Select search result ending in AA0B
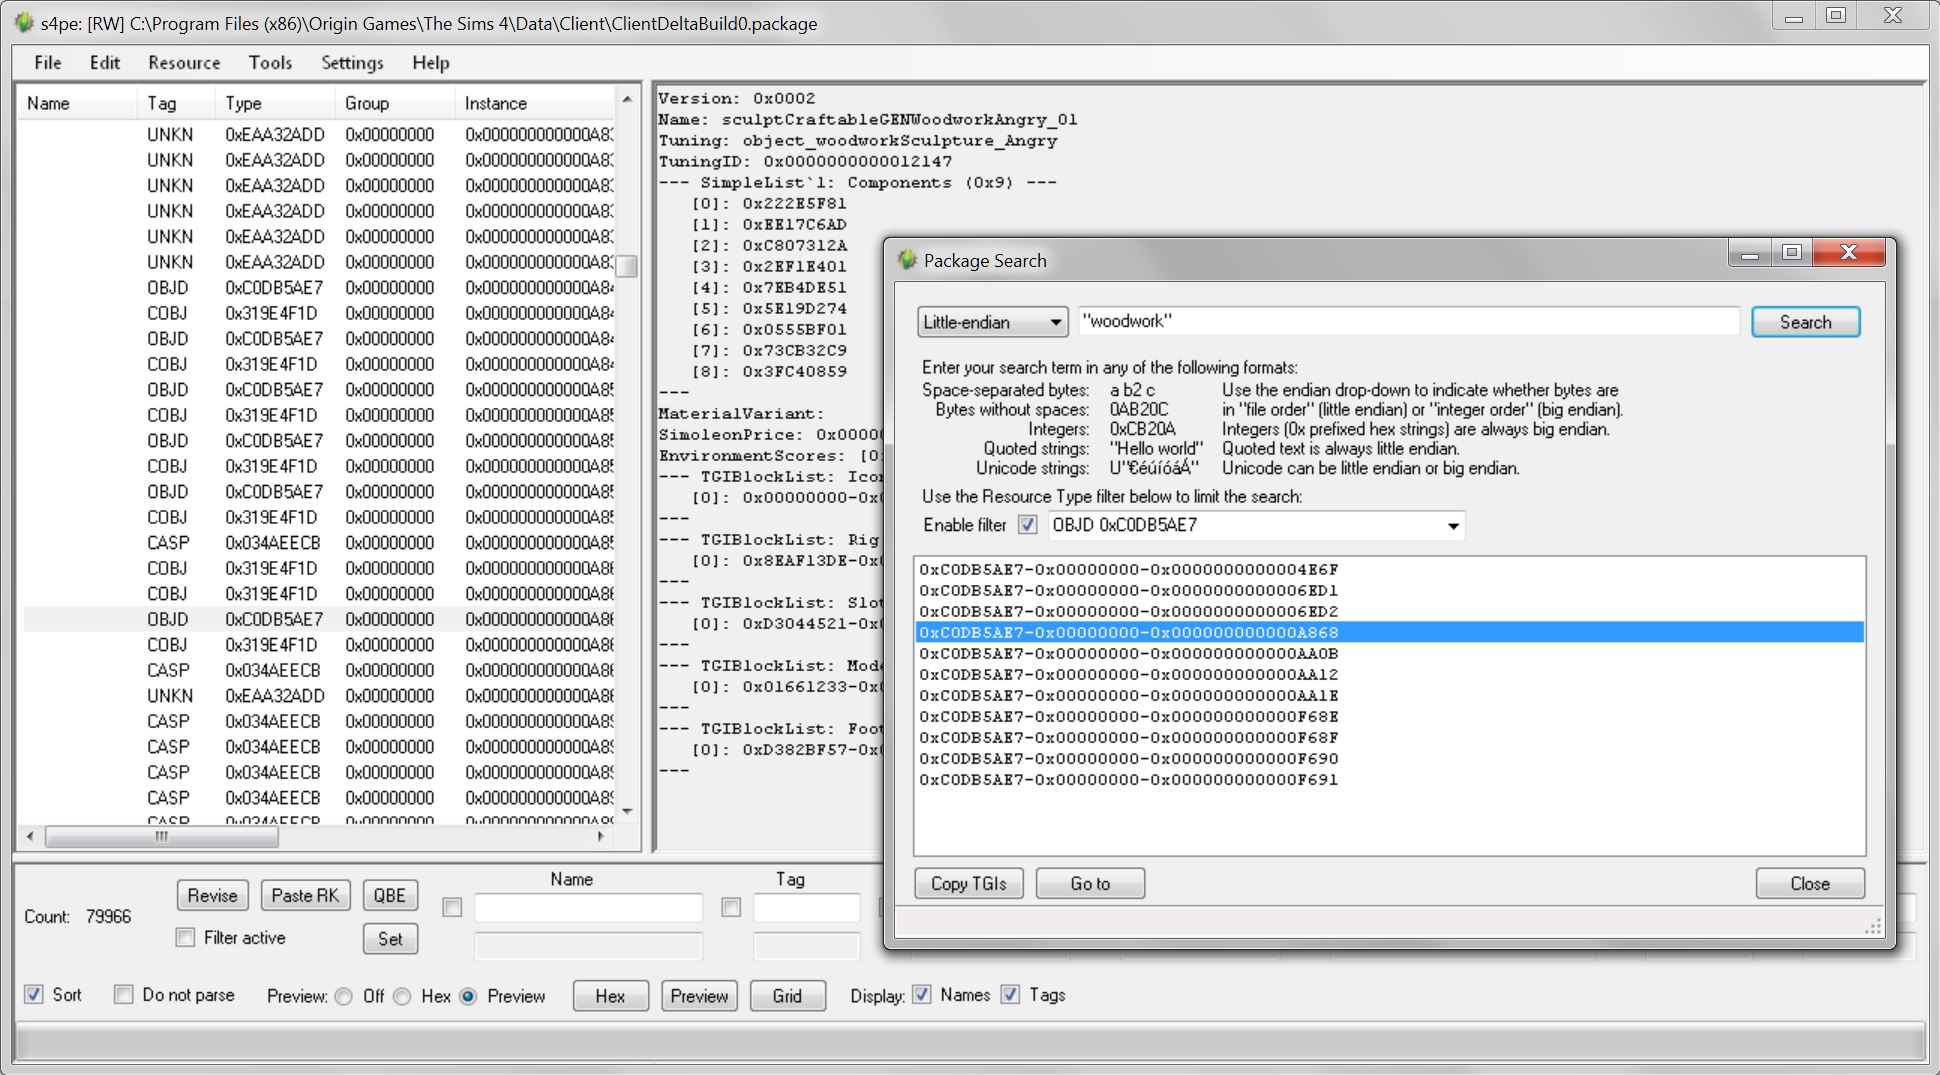 point(1389,653)
